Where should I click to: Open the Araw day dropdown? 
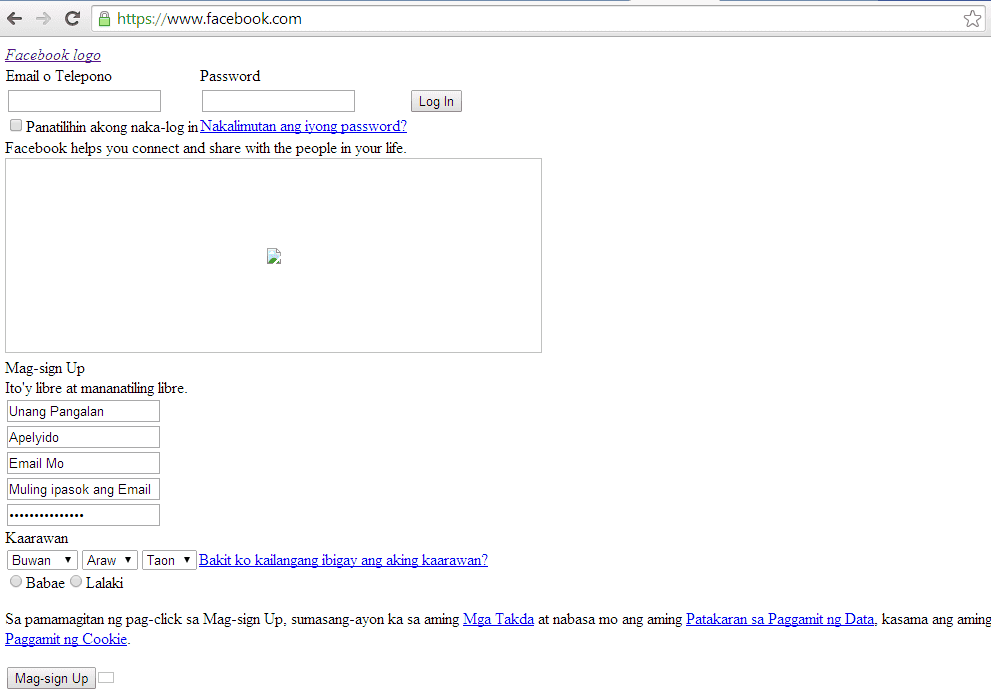tap(110, 560)
